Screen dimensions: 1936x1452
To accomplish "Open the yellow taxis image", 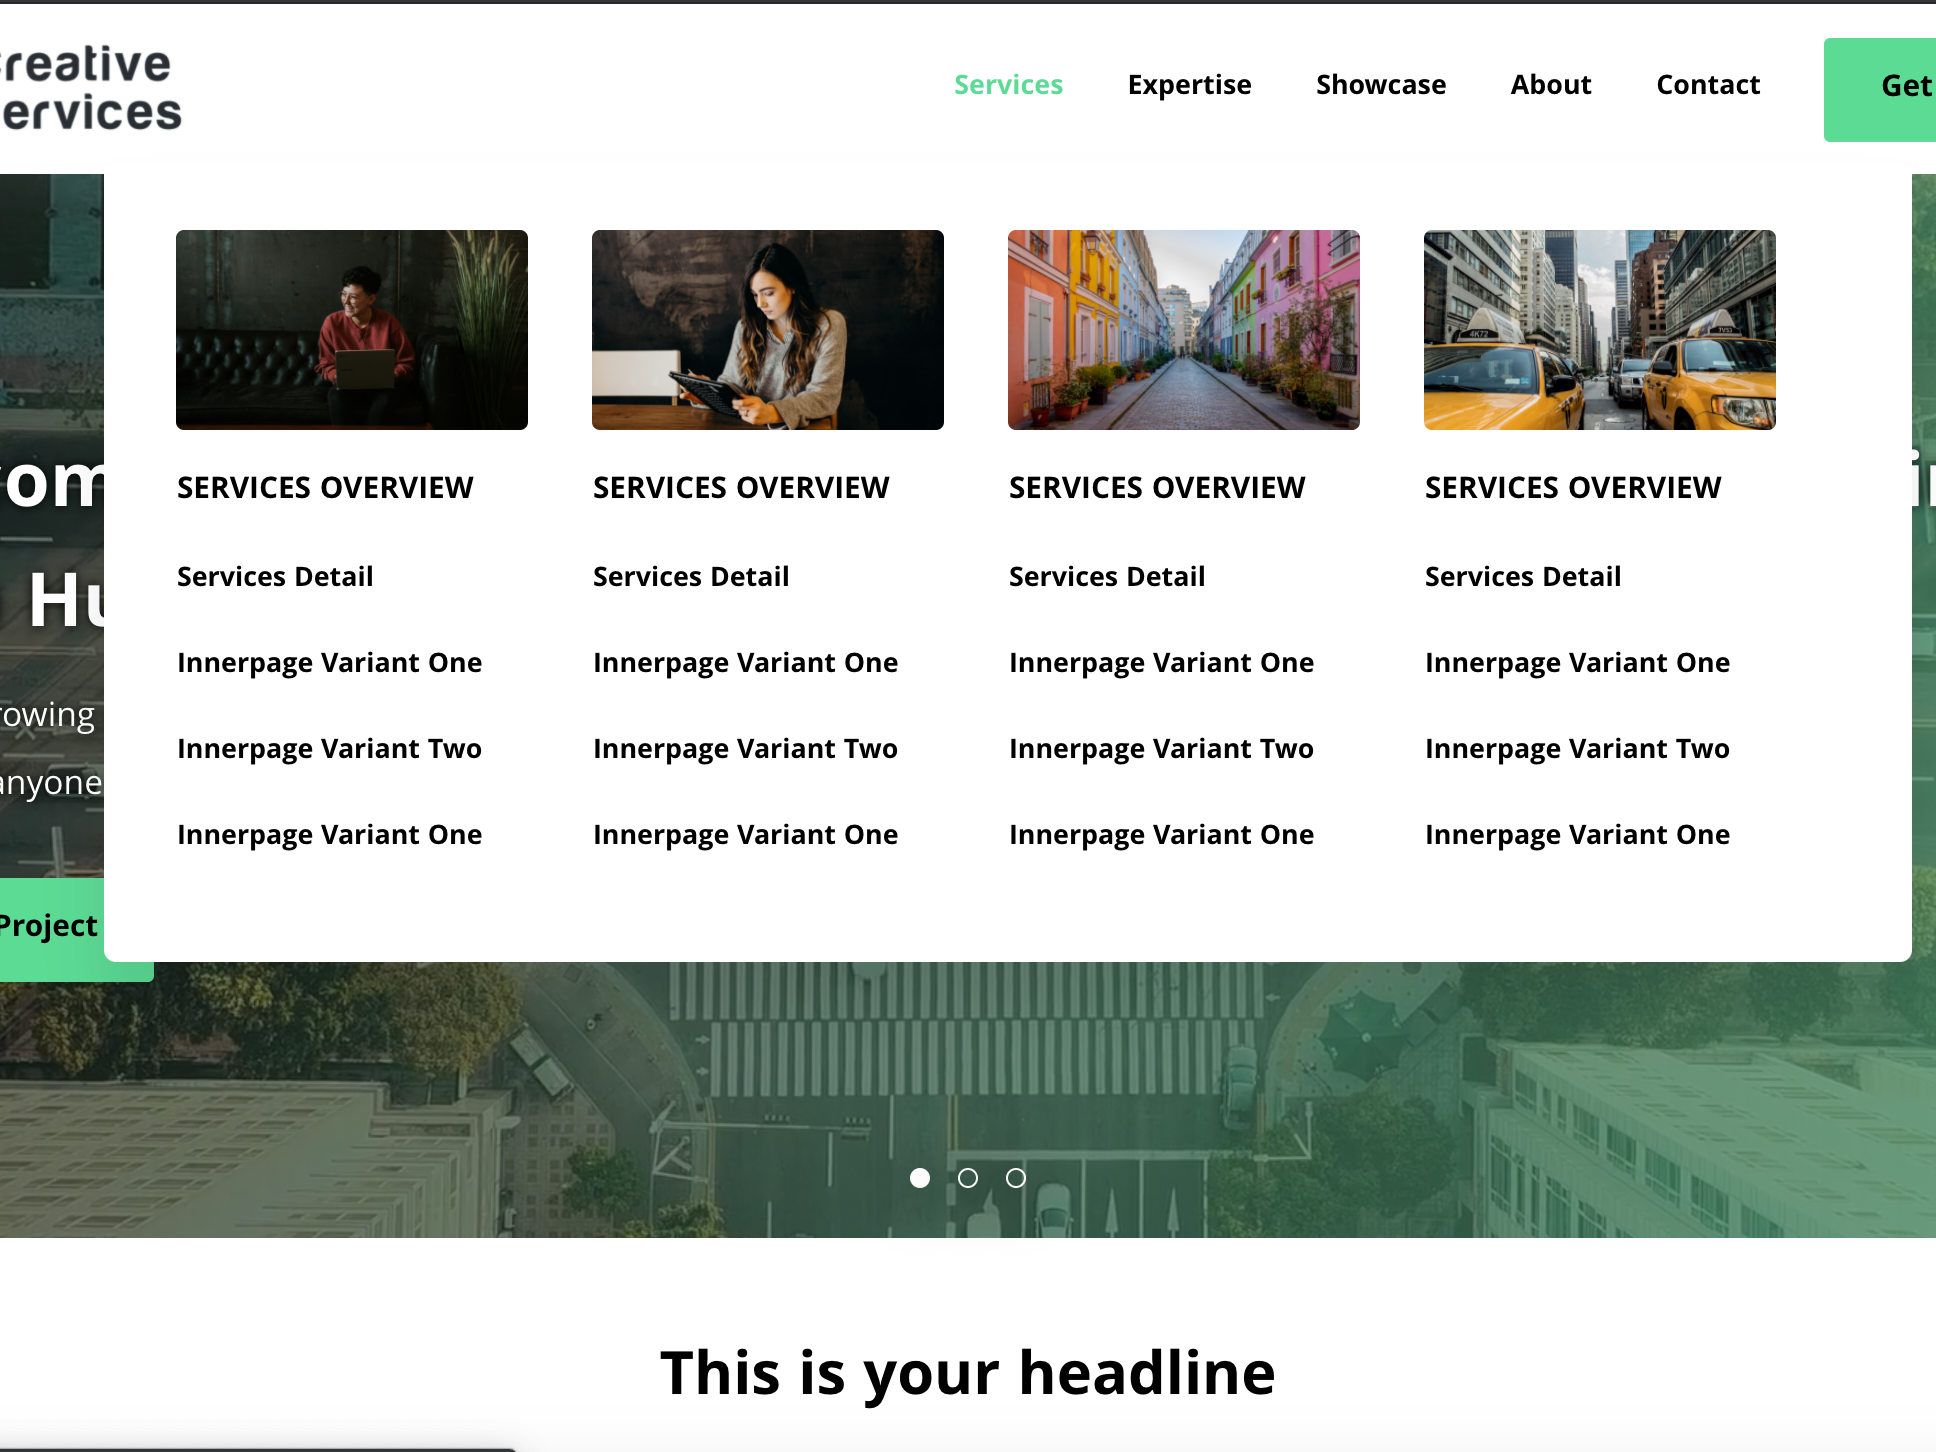I will click(1599, 330).
